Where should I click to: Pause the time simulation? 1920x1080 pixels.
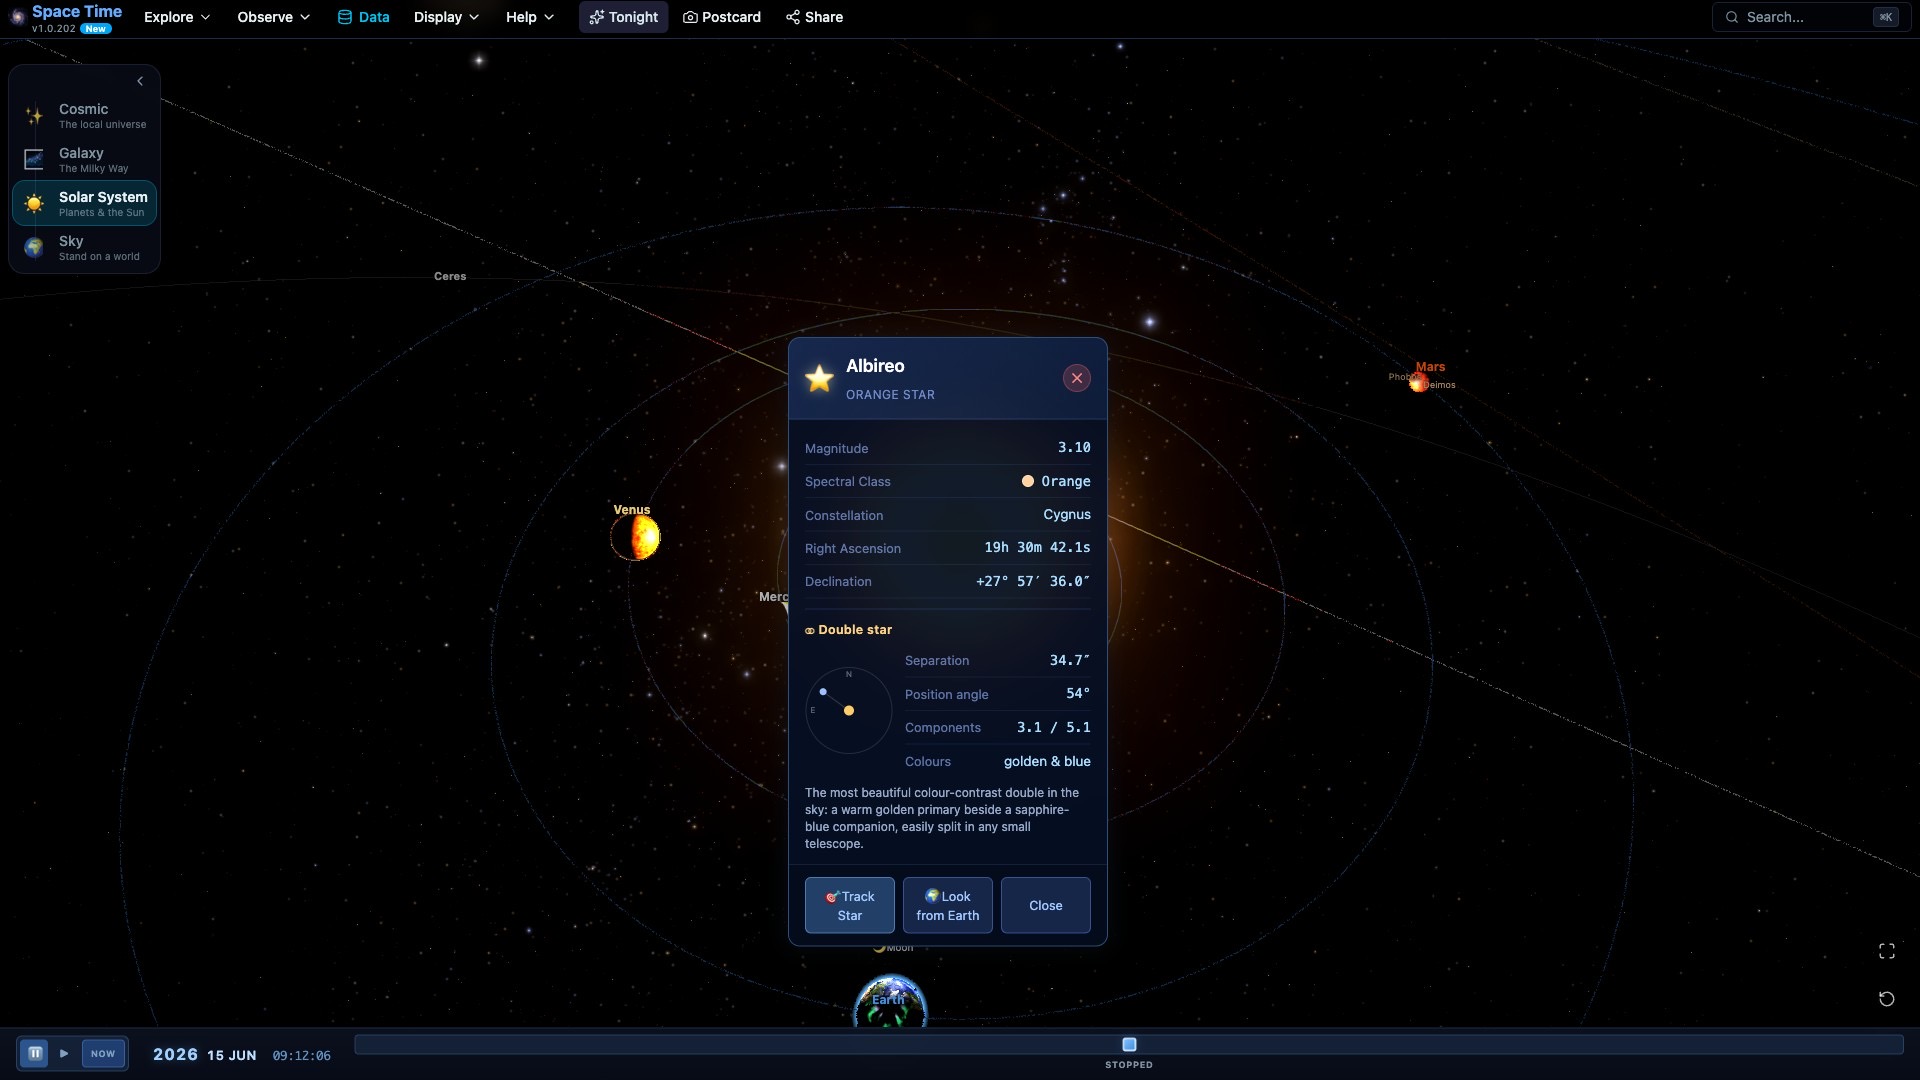point(35,1053)
